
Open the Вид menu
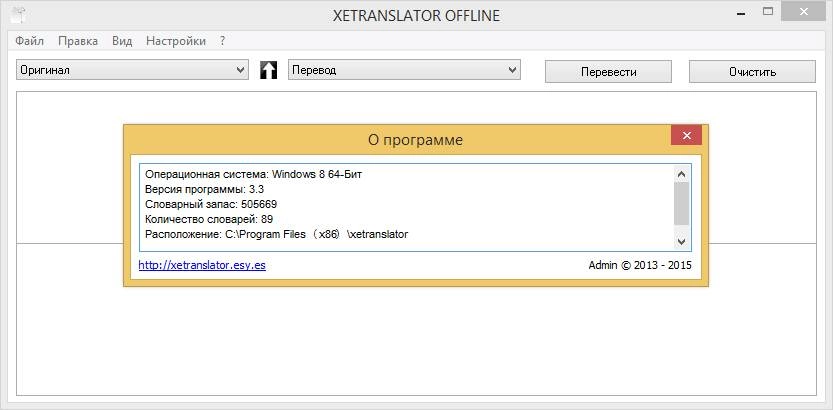pos(122,41)
